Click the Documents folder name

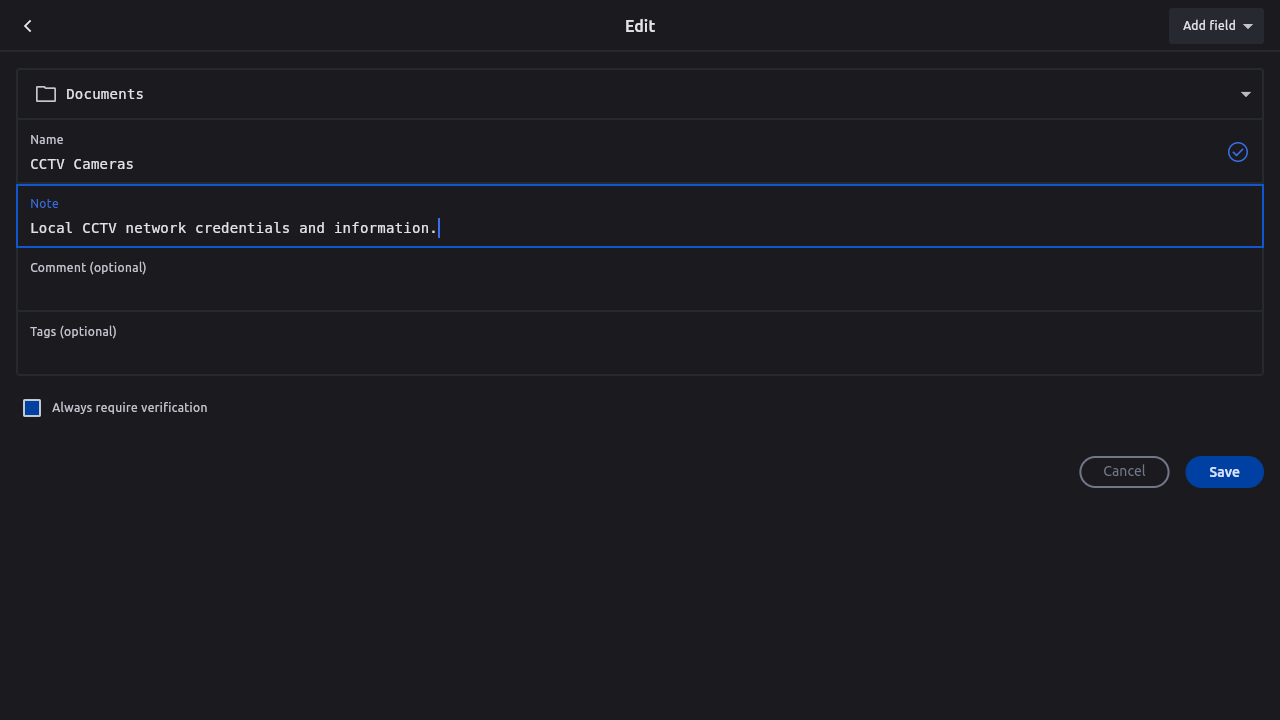coord(105,94)
